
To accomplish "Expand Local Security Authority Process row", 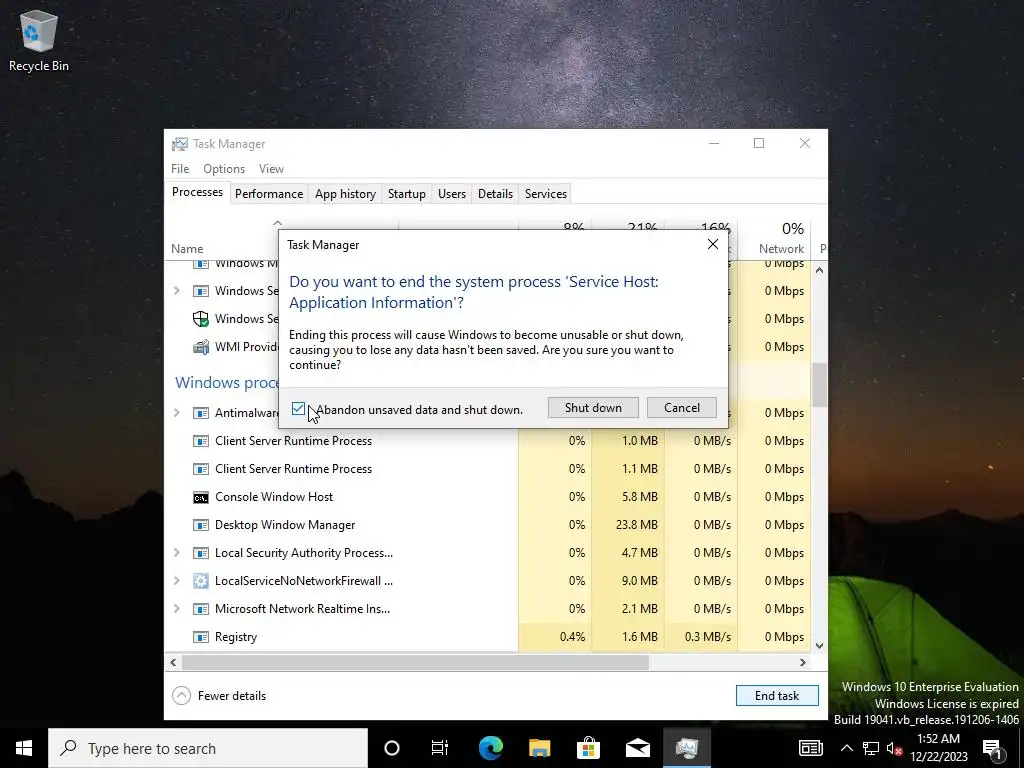I will click(x=176, y=552).
